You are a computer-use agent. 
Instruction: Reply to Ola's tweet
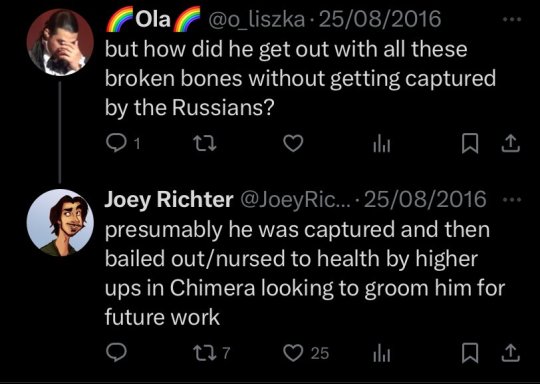point(116,143)
